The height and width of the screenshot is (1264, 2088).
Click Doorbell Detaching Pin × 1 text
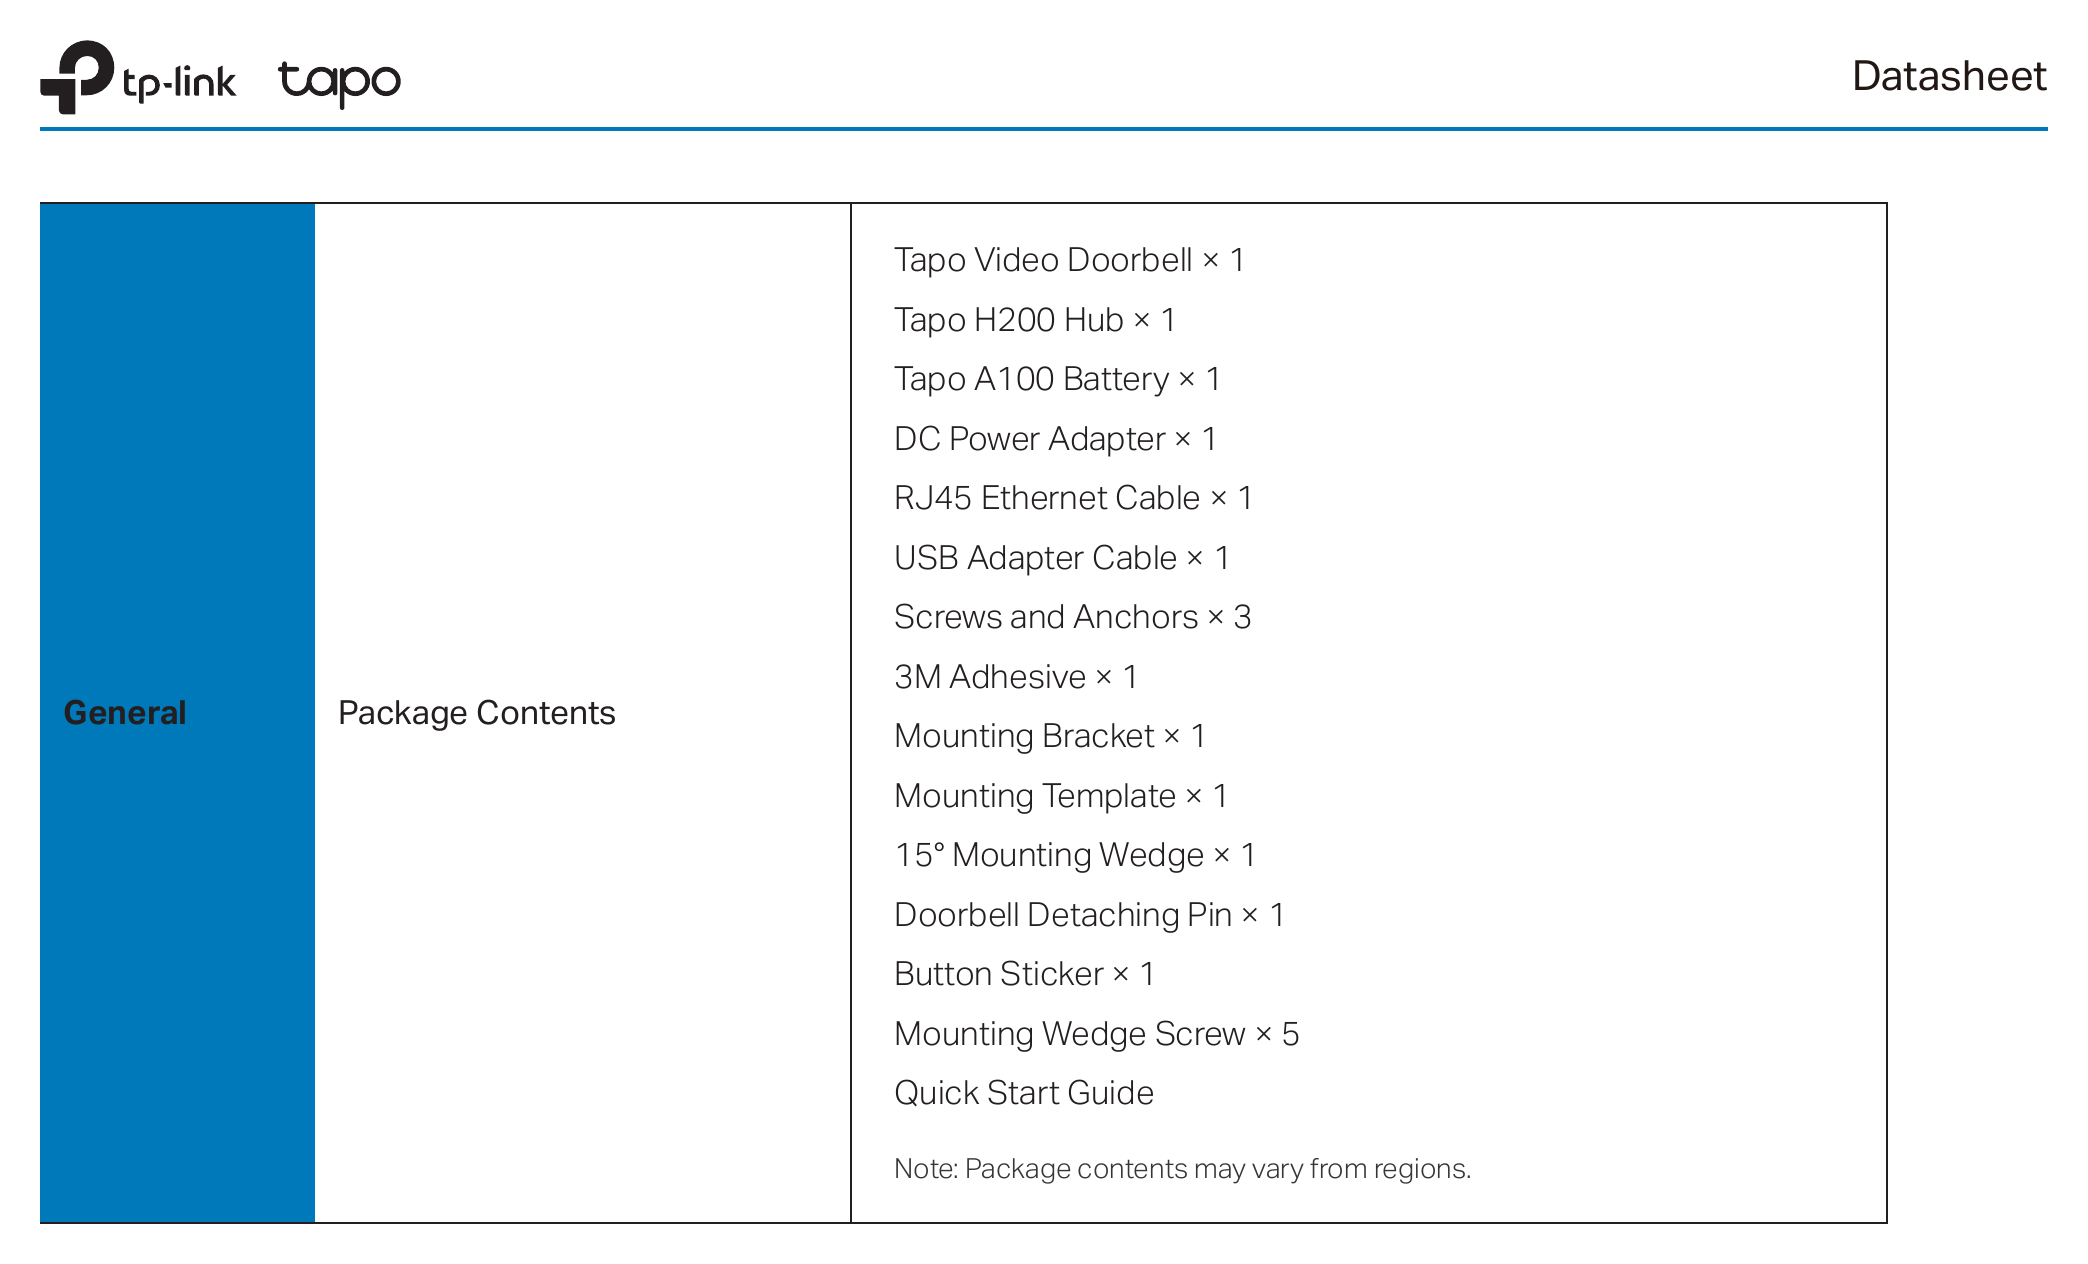tap(1089, 915)
